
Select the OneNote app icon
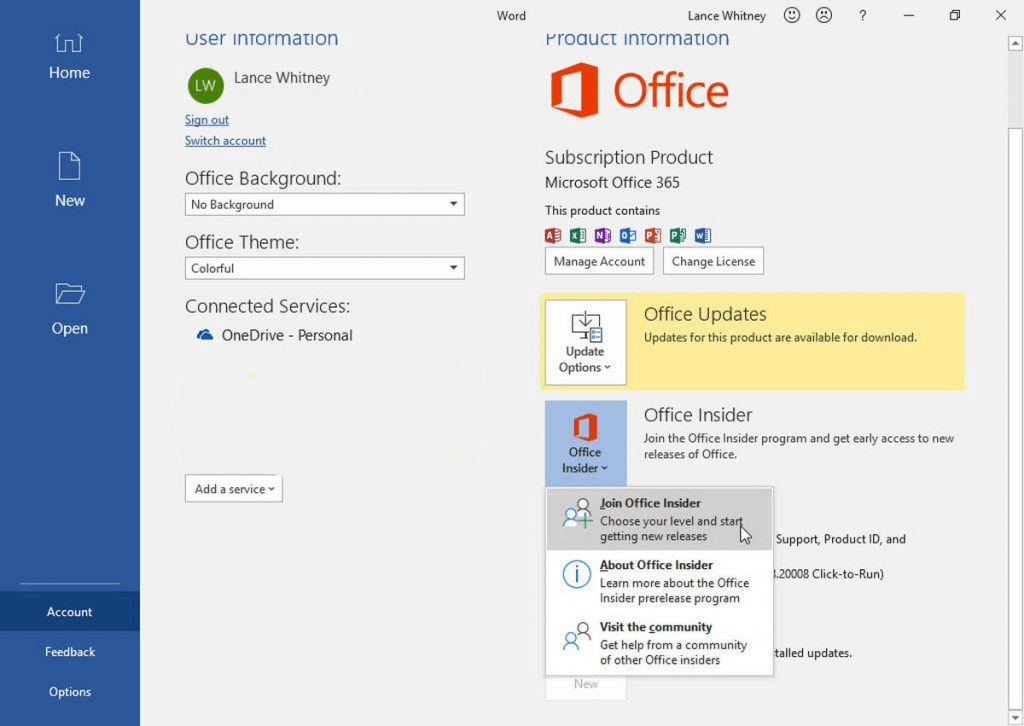603,235
